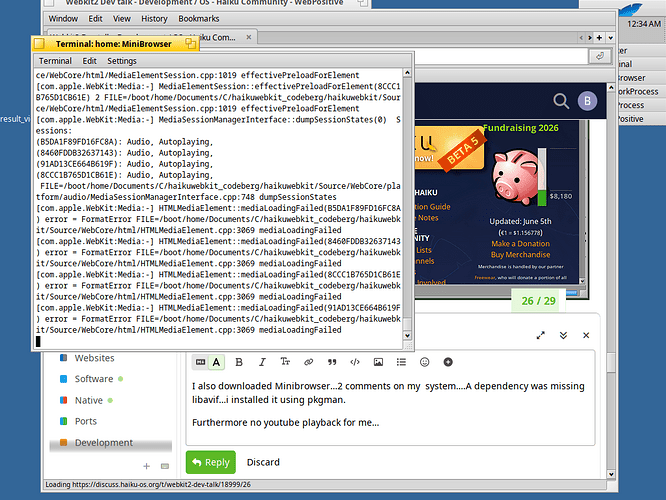This screenshot has height=500, width=666.
Task: Click the Terminal scroll up arrow
Action: pos(407,73)
